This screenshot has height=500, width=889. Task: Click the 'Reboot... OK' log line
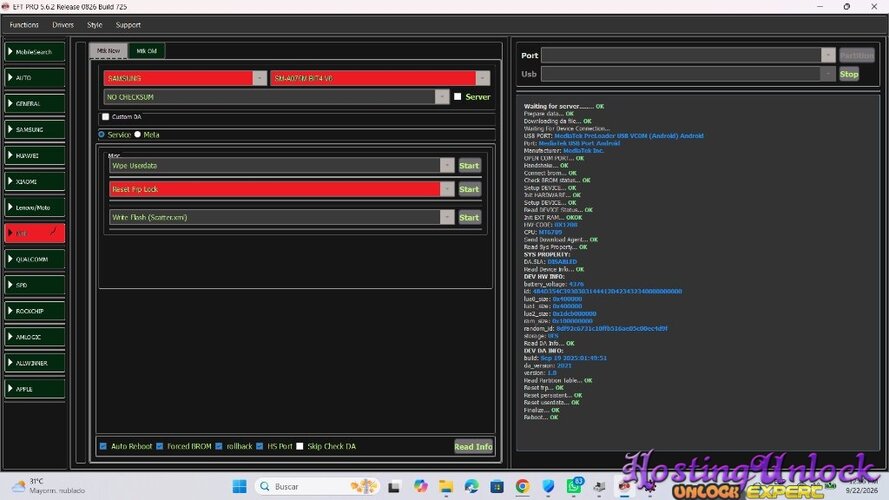[541, 417]
